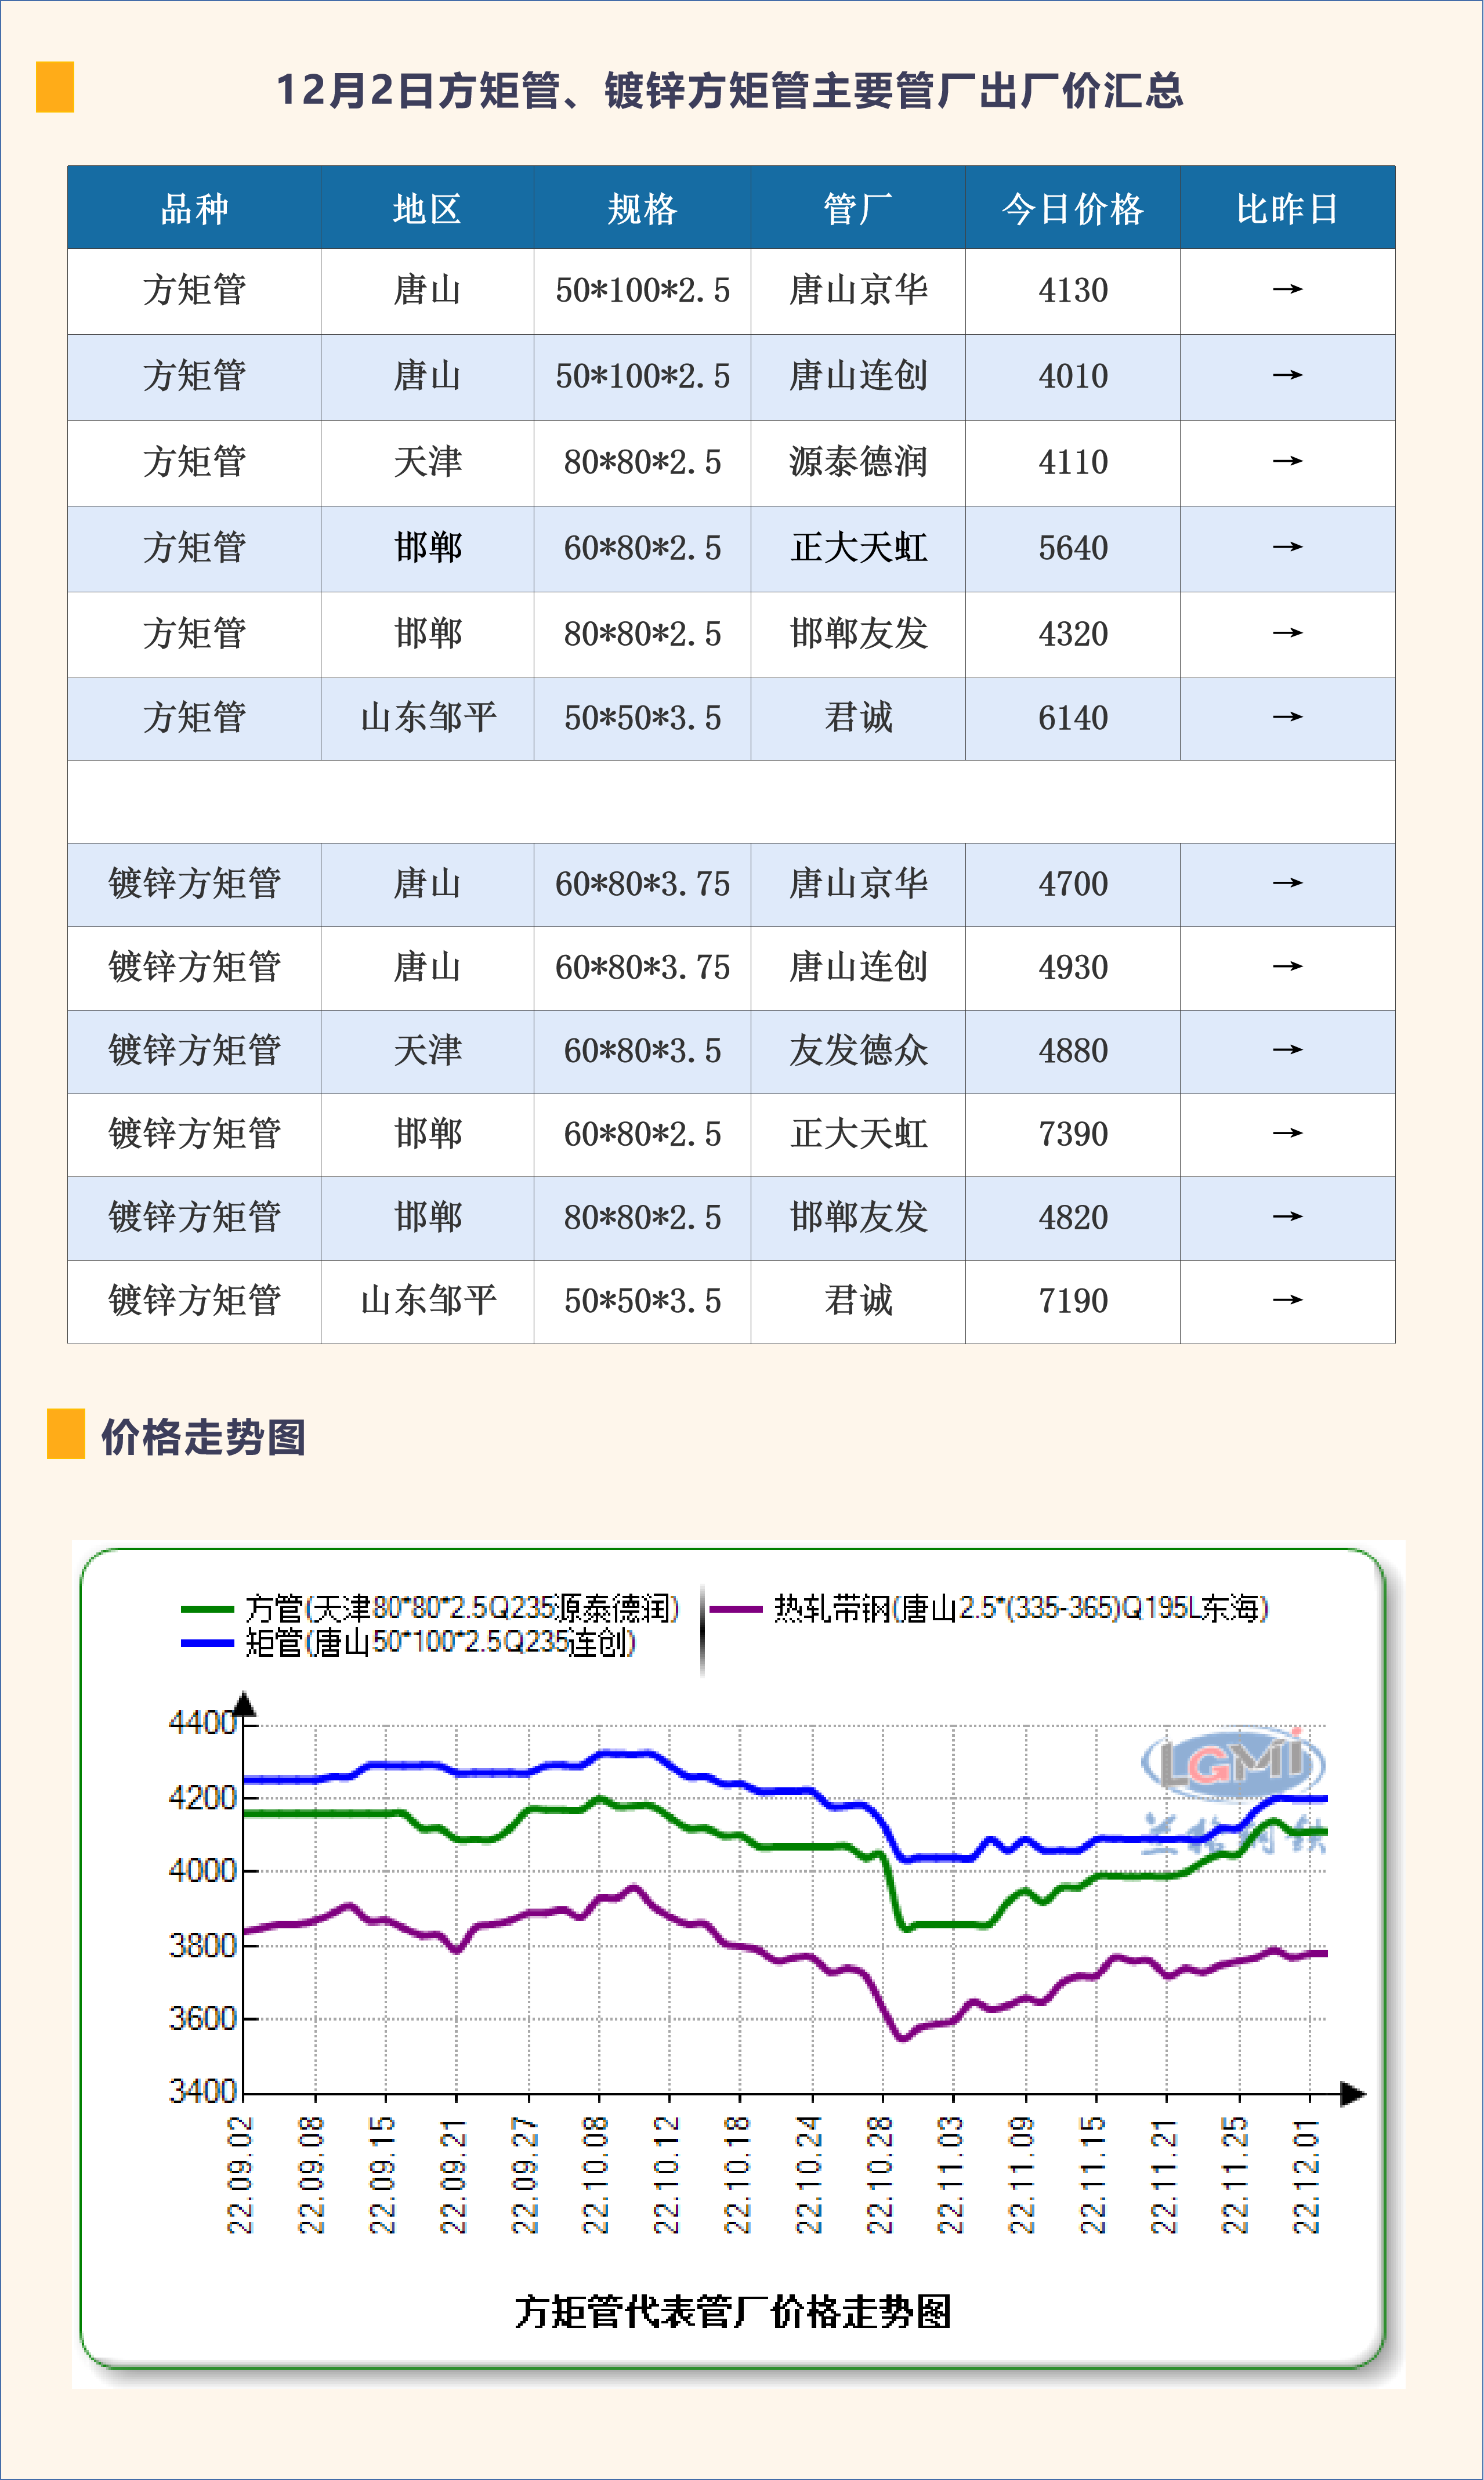Click the blue legend line for 矩管 唐山
This screenshot has height=2480, width=1484.
click(x=207, y=1643)
